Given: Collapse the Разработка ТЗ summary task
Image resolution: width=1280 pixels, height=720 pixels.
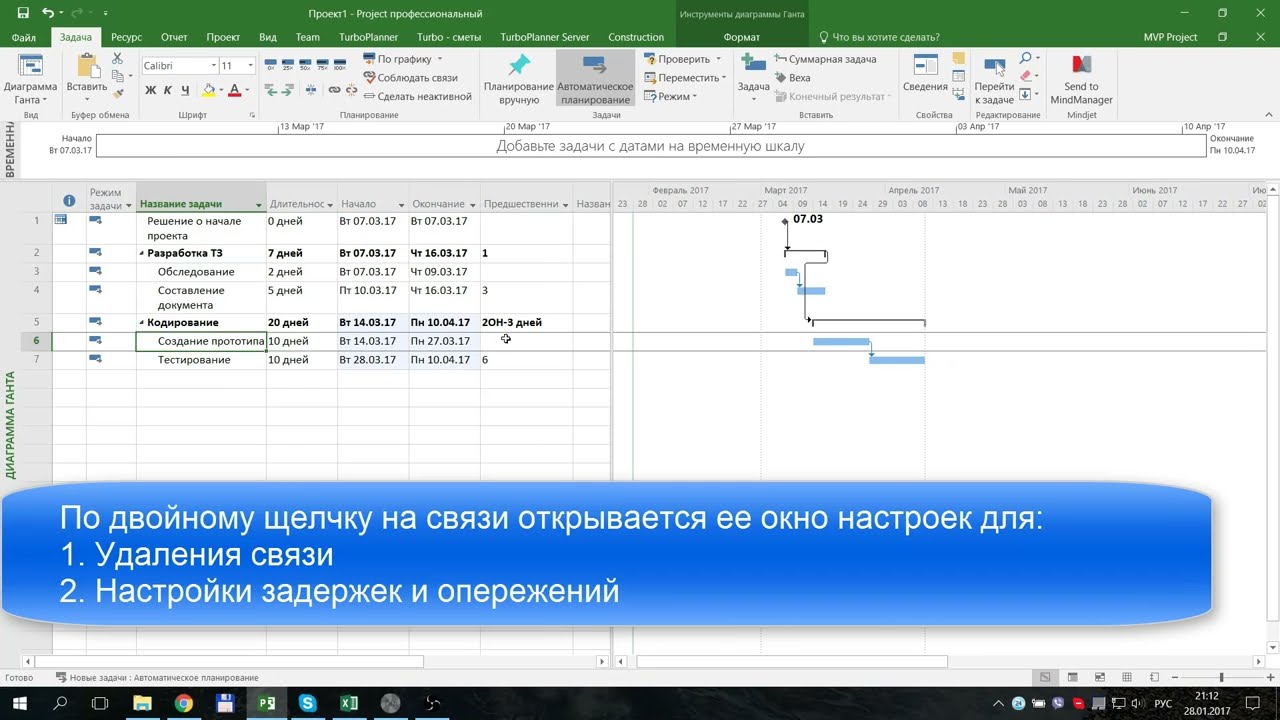Looking at the screenshot, I should coord(141,254).
